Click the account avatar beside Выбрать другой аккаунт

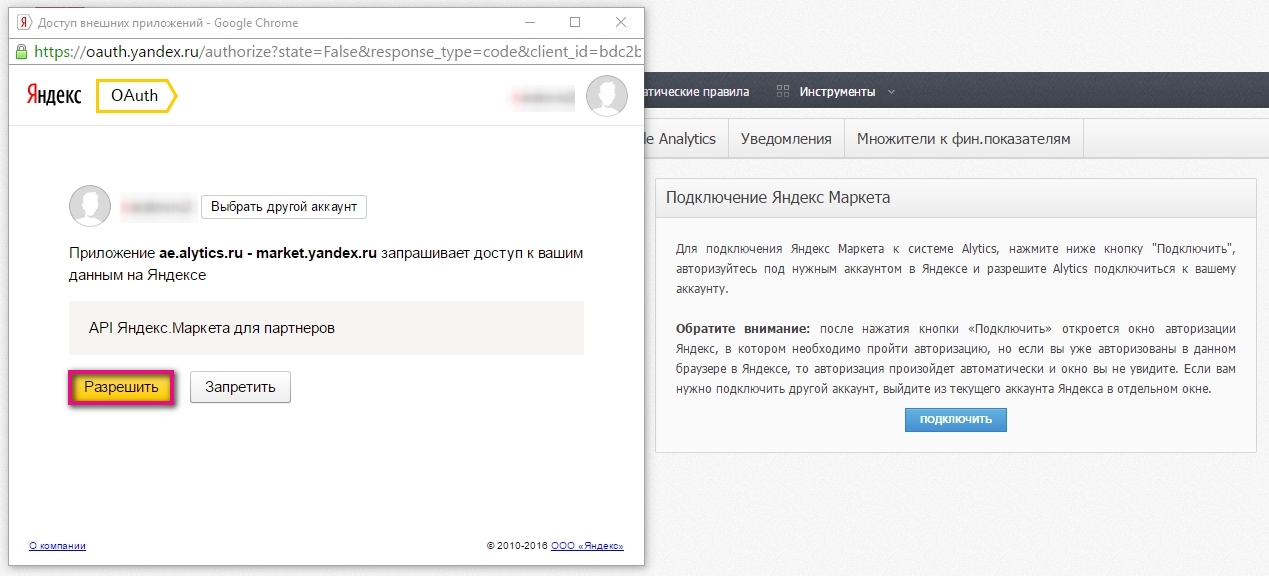[89, 206]
